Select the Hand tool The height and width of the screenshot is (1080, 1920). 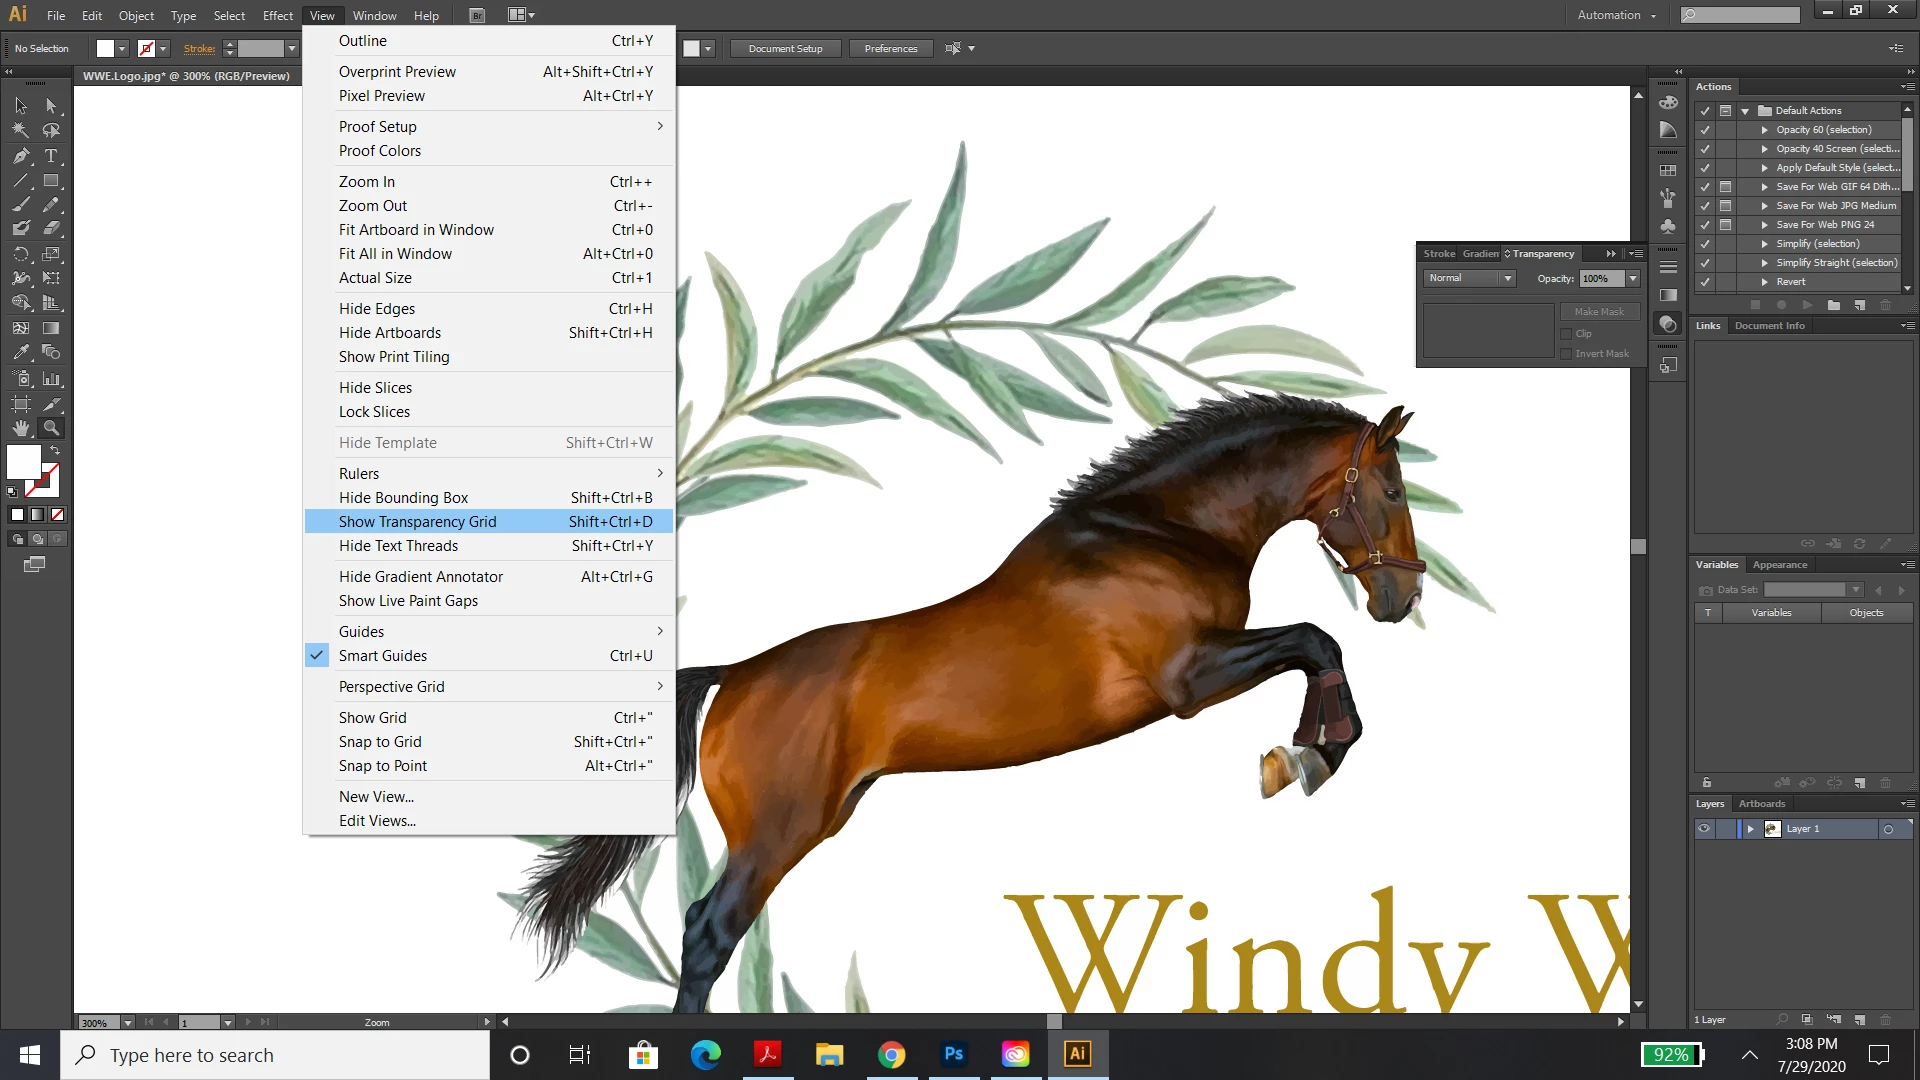pyautogui.click(x=21, y=428)
